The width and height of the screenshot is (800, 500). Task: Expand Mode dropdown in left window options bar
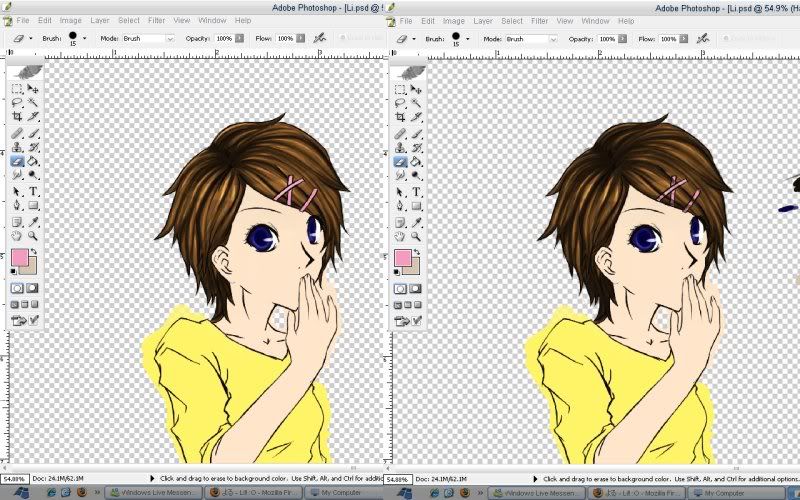tap(170, 39)
